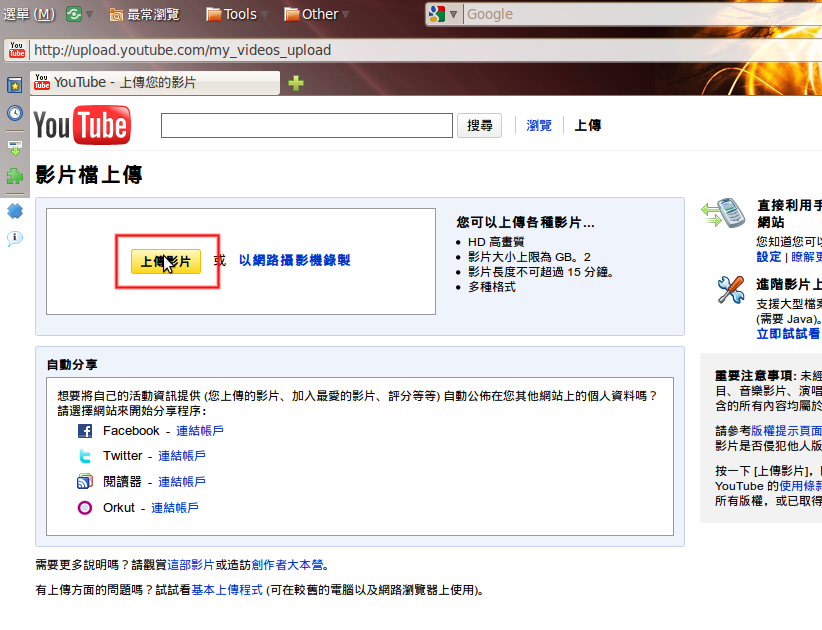Open the 這部影片 help video link
The width and height of the screenshot is (822, 630).
[191, 565]
